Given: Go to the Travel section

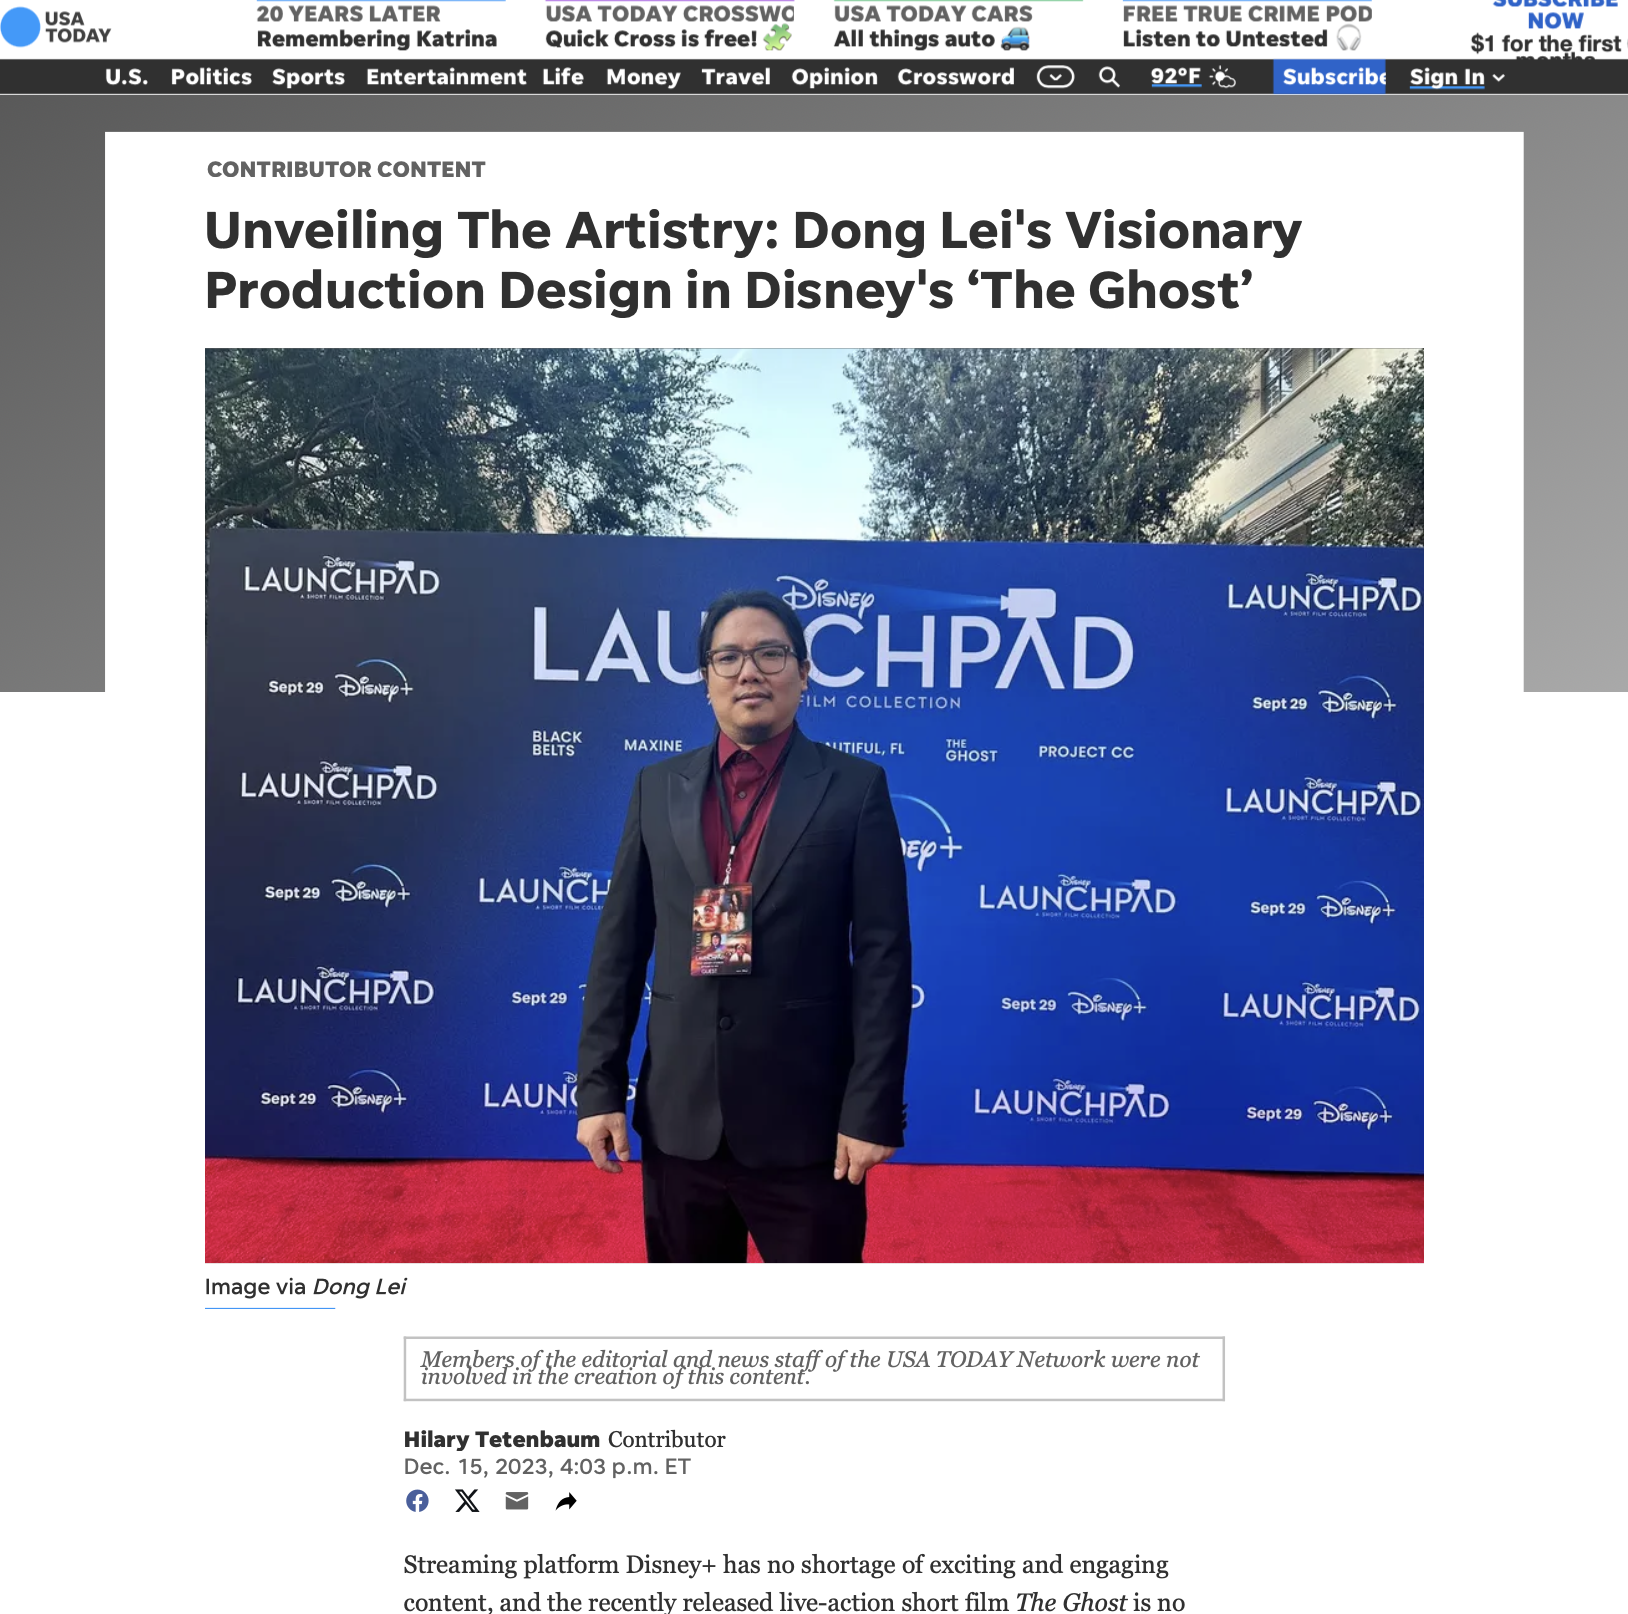Looking at the screenshot, I should (x=736, y=77).
